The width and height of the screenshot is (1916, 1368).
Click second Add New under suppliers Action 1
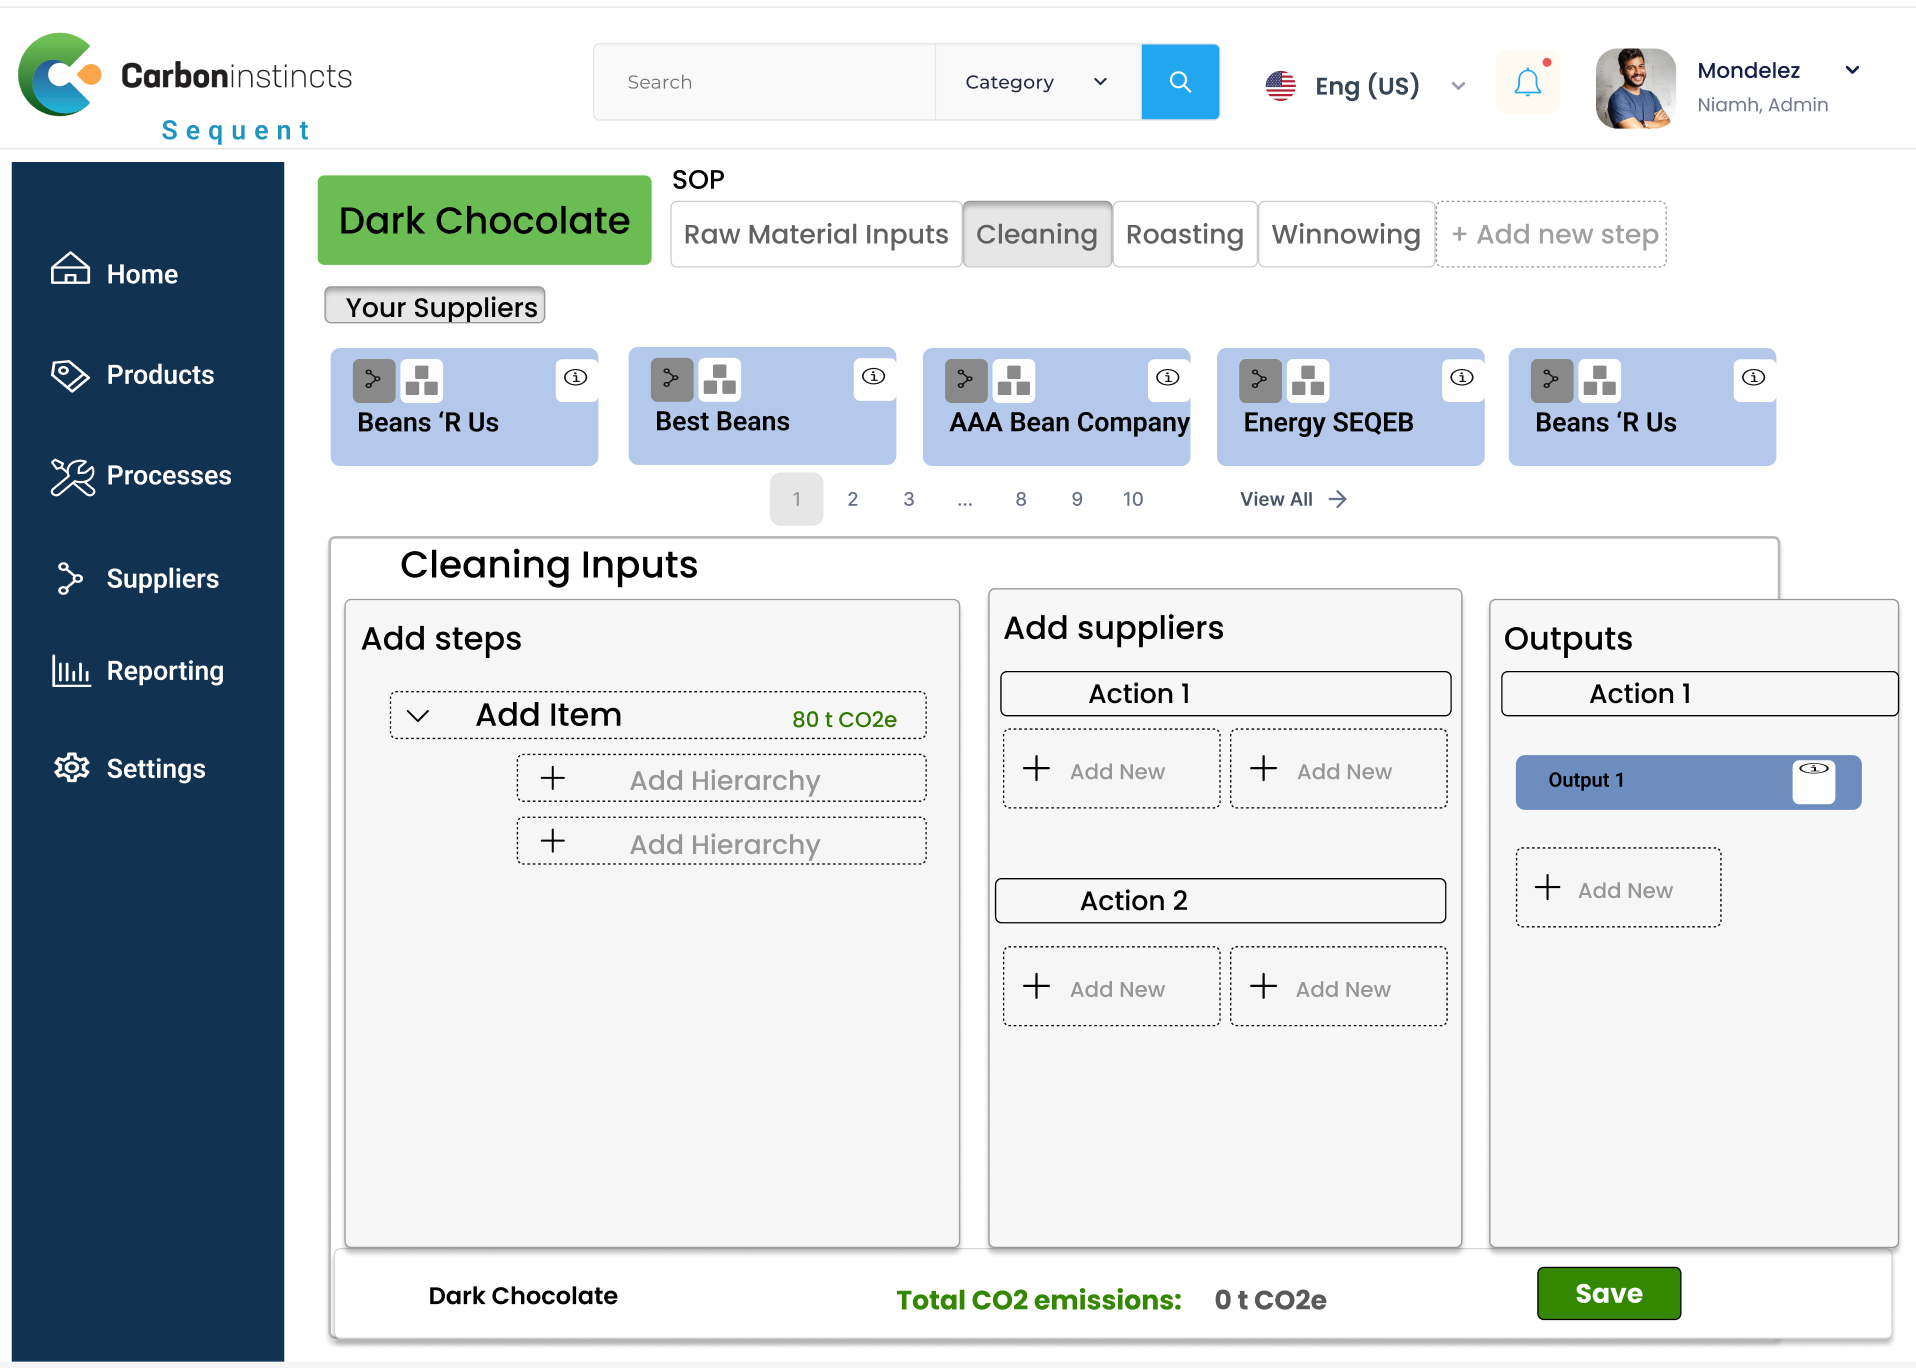tap(1339, 770)
